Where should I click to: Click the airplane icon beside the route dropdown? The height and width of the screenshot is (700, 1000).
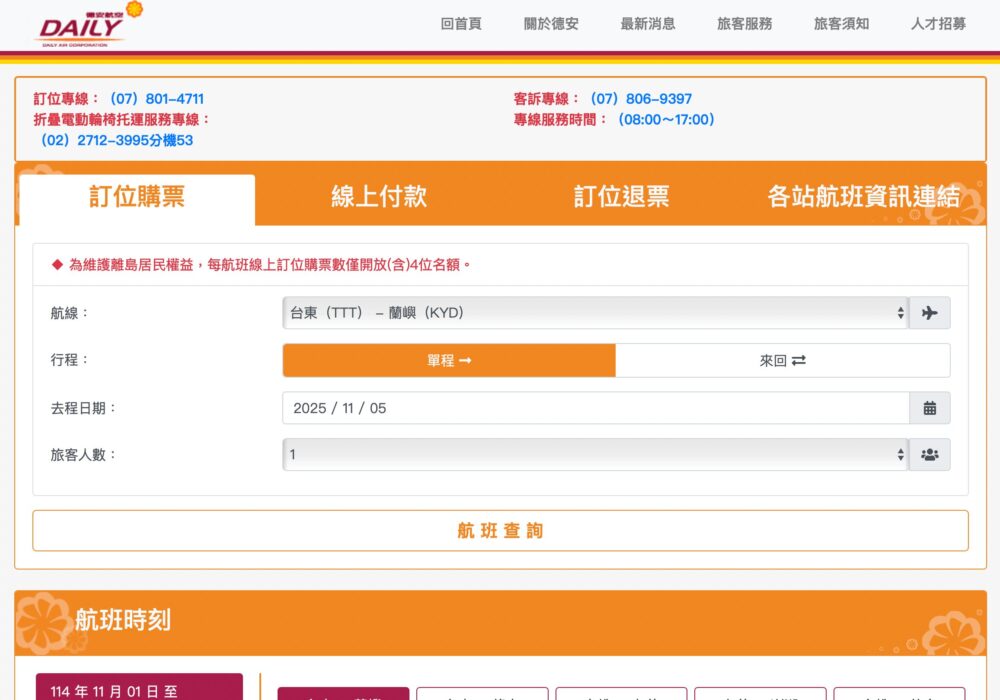click(929, 312)
